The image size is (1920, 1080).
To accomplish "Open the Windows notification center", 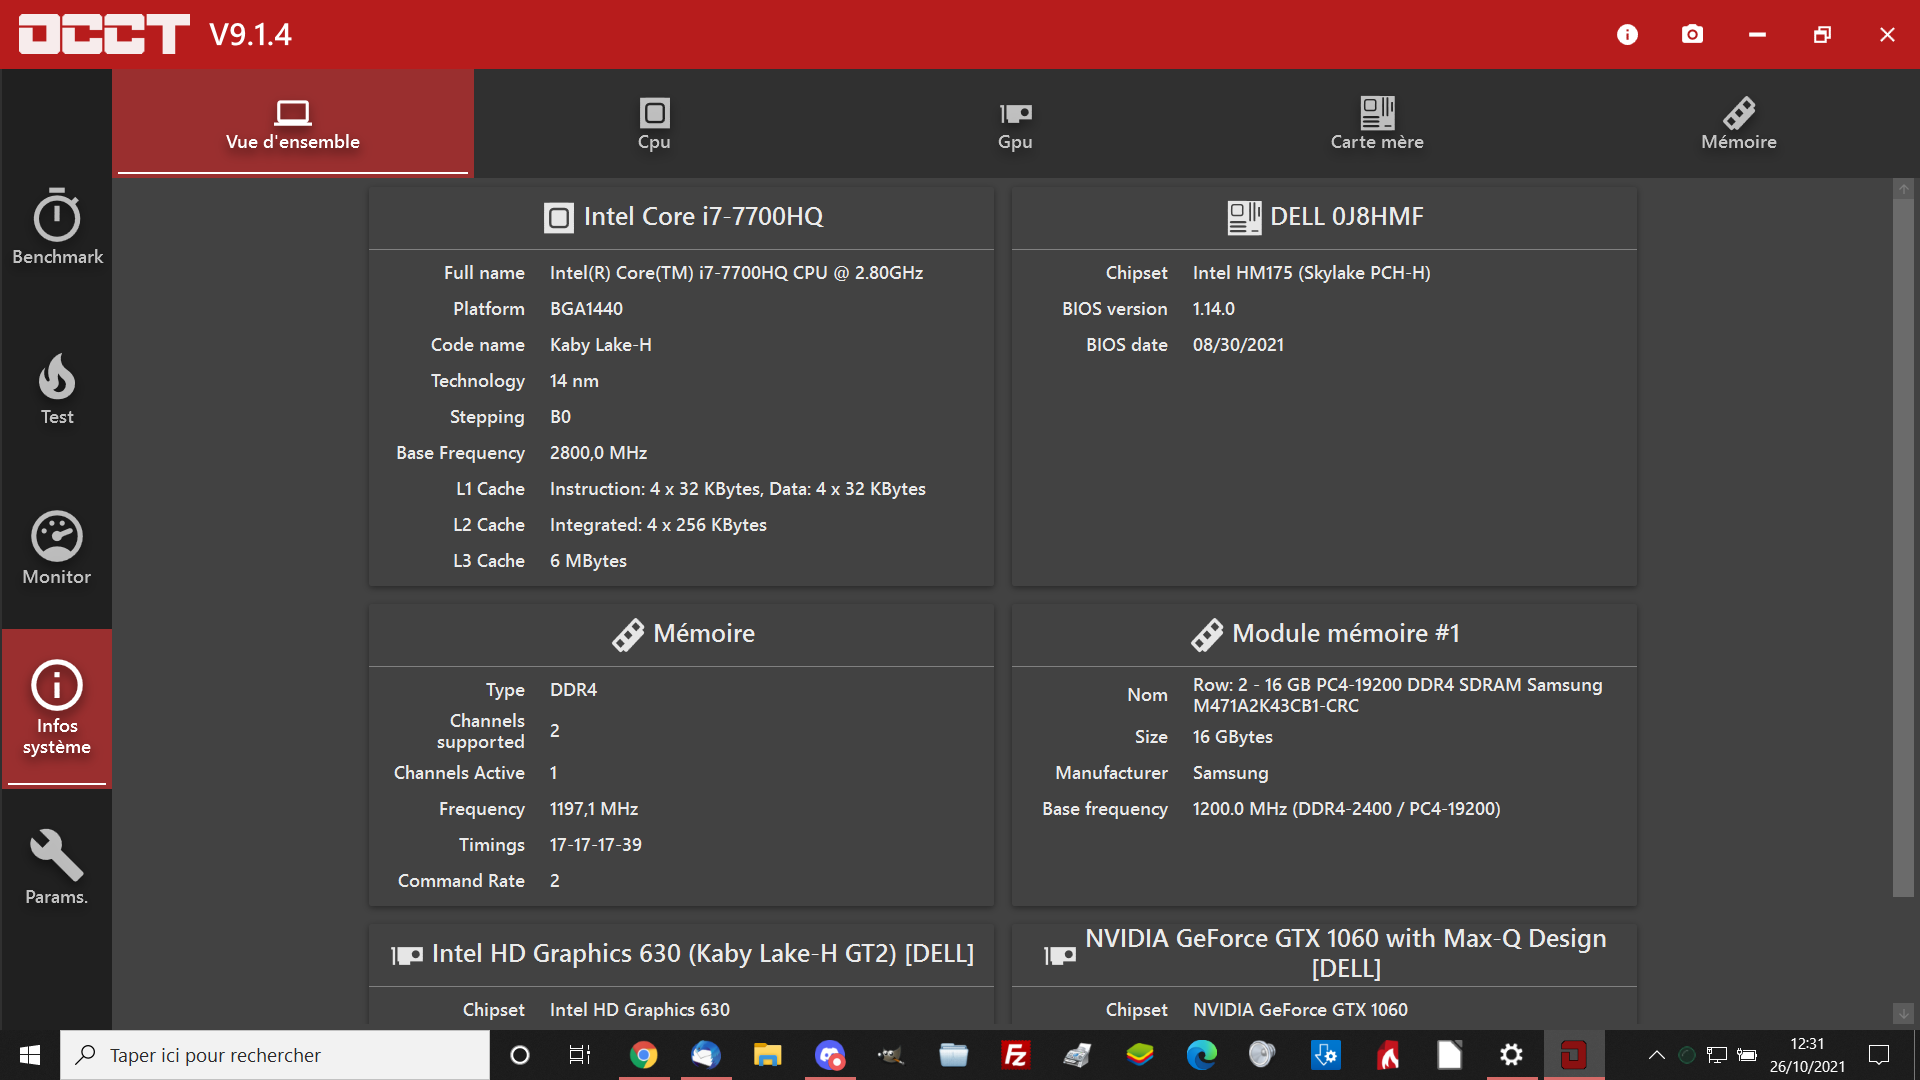I will pyautogui.click(x=1879, y=1055).
